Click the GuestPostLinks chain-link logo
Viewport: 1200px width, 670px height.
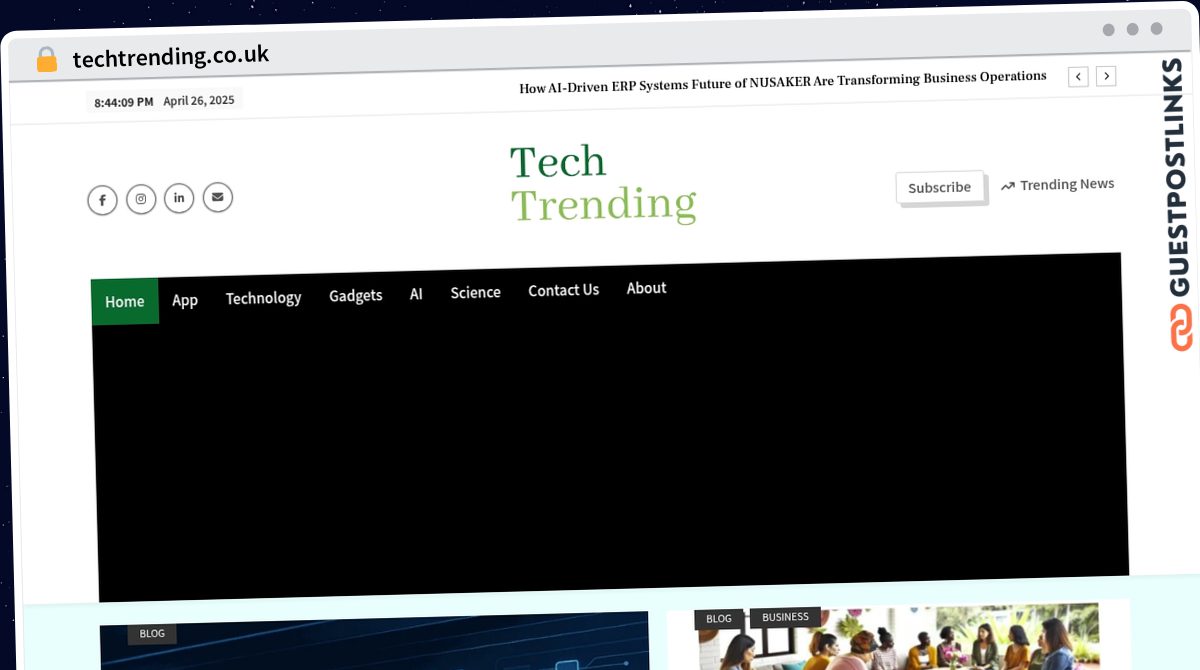point(1181,324)
